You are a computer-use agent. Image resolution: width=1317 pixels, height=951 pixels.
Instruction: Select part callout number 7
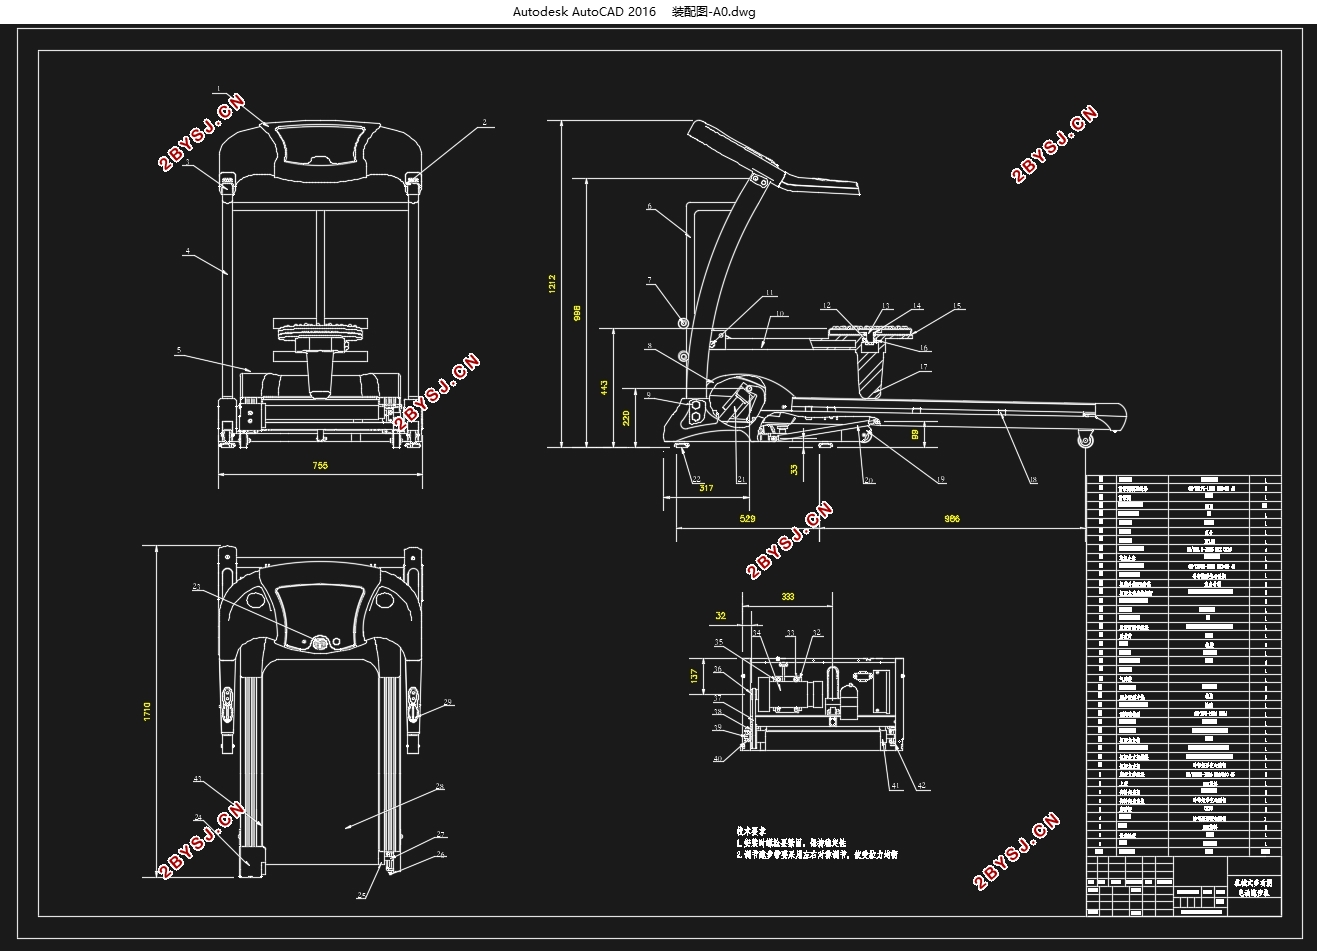tap(649, 280)
